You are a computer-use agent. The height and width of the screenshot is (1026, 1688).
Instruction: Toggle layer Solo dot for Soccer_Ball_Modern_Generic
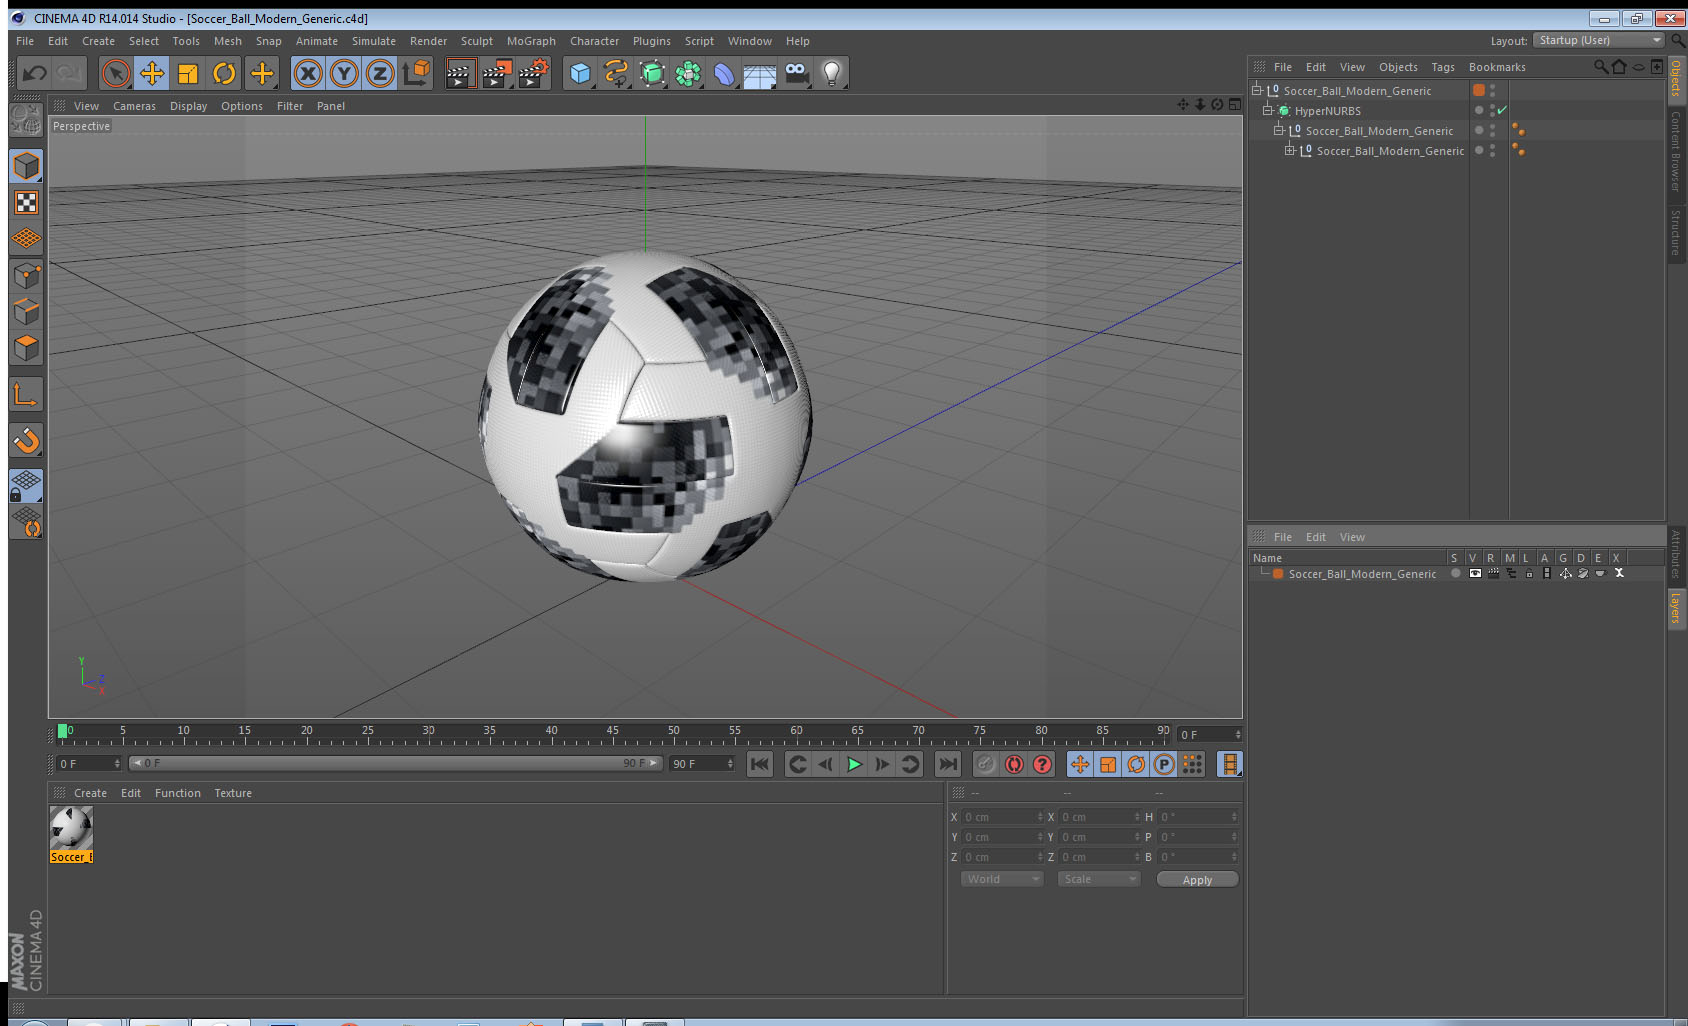tap(1456, 573)
